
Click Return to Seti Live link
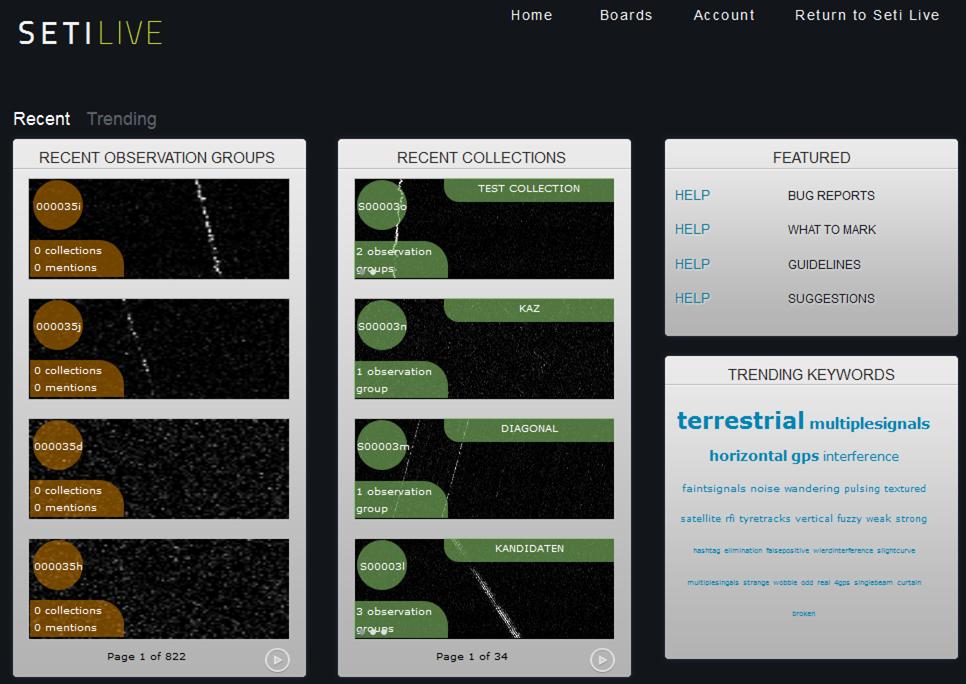(x=867, y=15)
